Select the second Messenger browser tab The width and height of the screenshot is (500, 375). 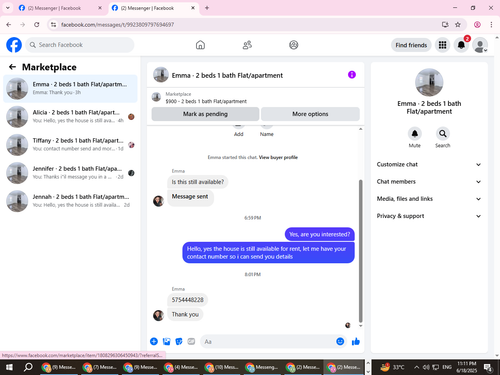tap(152, 8)
